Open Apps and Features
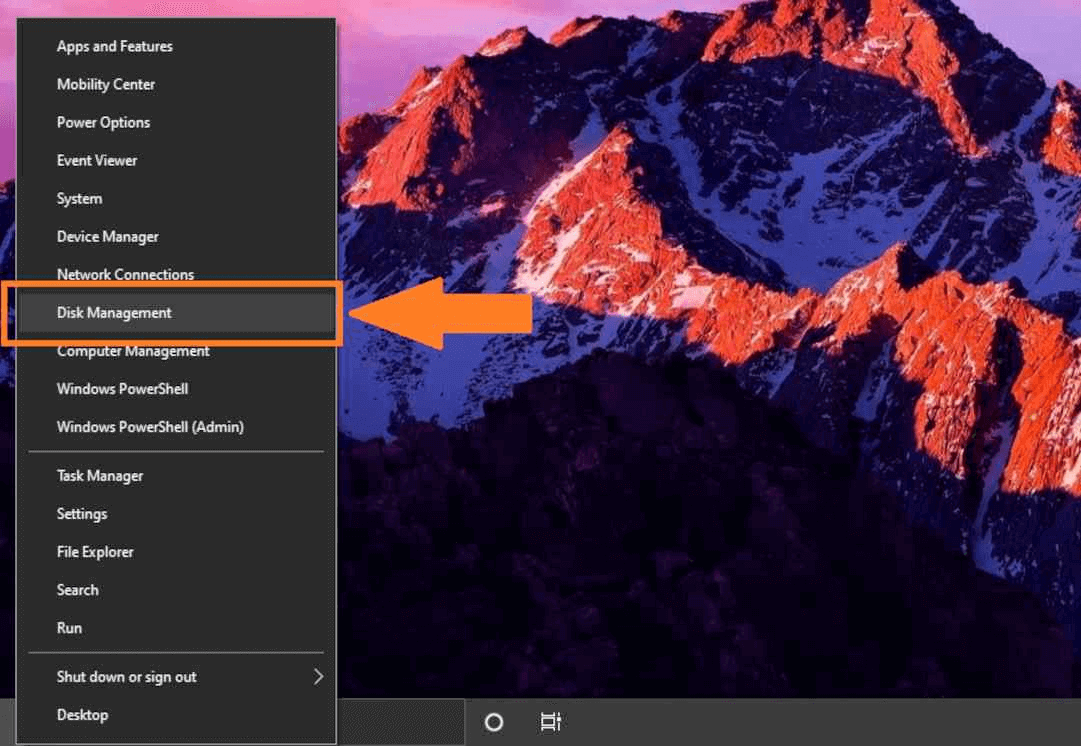Image resolution: width=1081 pixels, height=746 pixels. coord(114,46)
